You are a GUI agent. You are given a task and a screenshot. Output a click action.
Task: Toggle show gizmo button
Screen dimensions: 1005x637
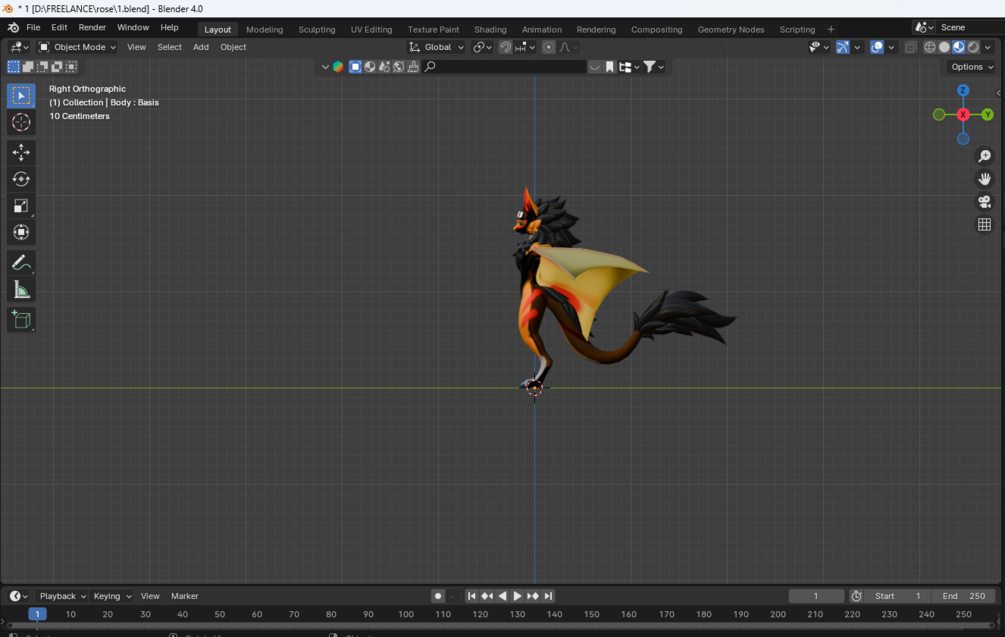842,47
